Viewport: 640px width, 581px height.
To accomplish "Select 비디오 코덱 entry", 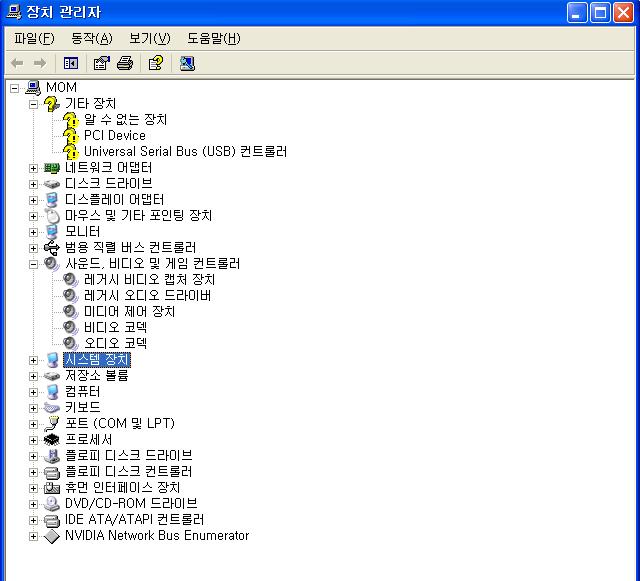I will (x=116, y=327).
